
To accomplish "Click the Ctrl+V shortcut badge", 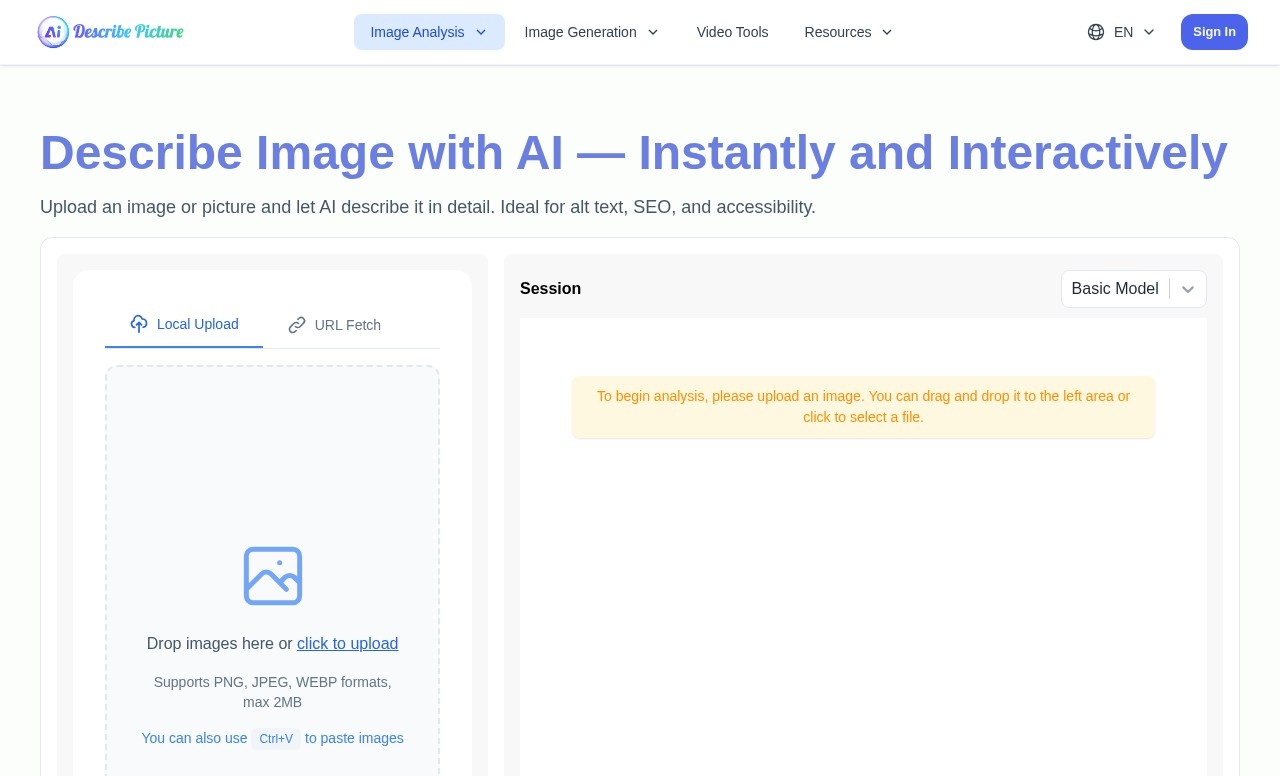I will click(276, 739).
